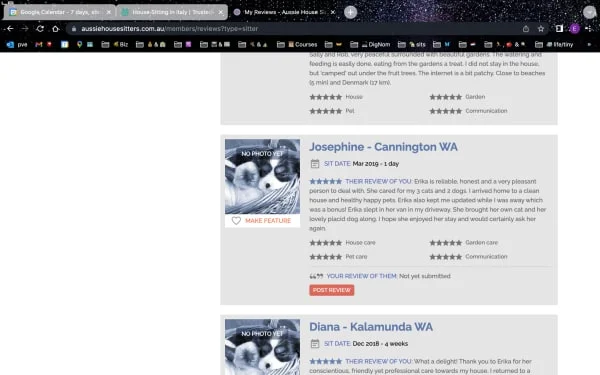Click the Make Feature heart icon
The image size is (600, 375).
236,221
